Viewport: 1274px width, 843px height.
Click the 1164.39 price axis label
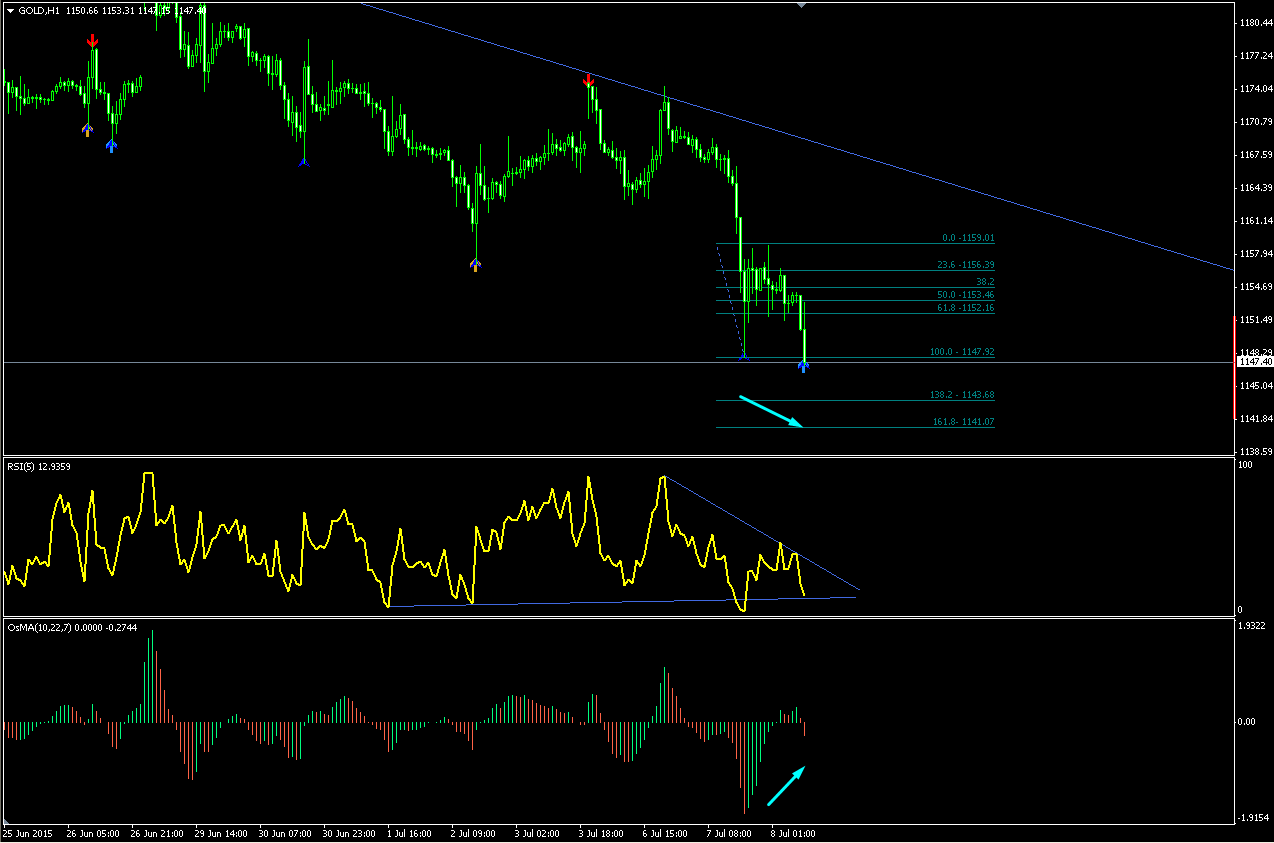pos(1255,187)
